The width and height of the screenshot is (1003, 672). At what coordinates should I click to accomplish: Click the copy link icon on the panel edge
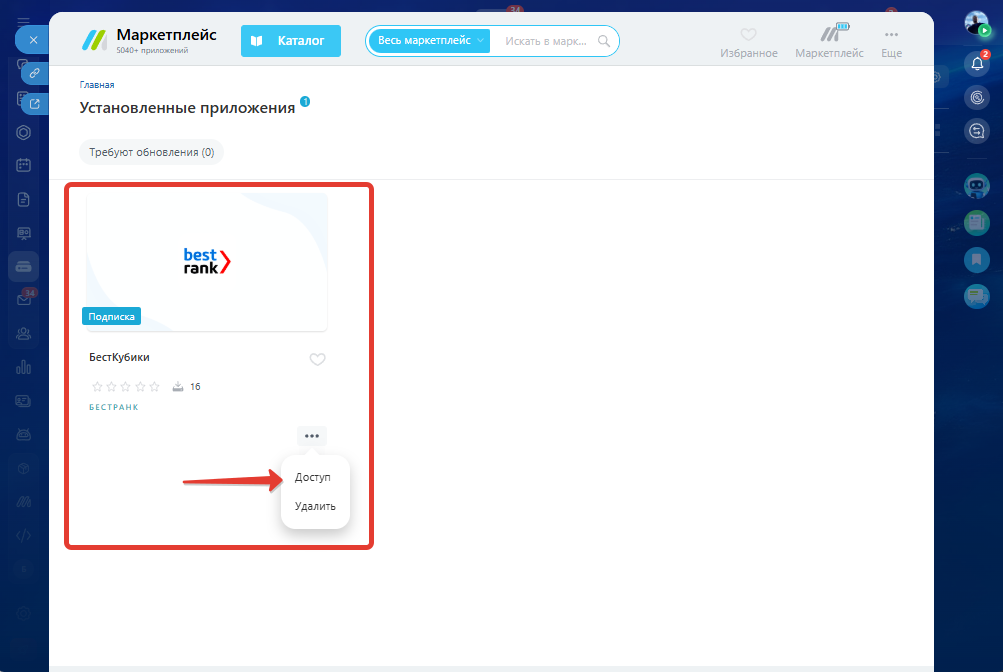(x=34, y=73)
